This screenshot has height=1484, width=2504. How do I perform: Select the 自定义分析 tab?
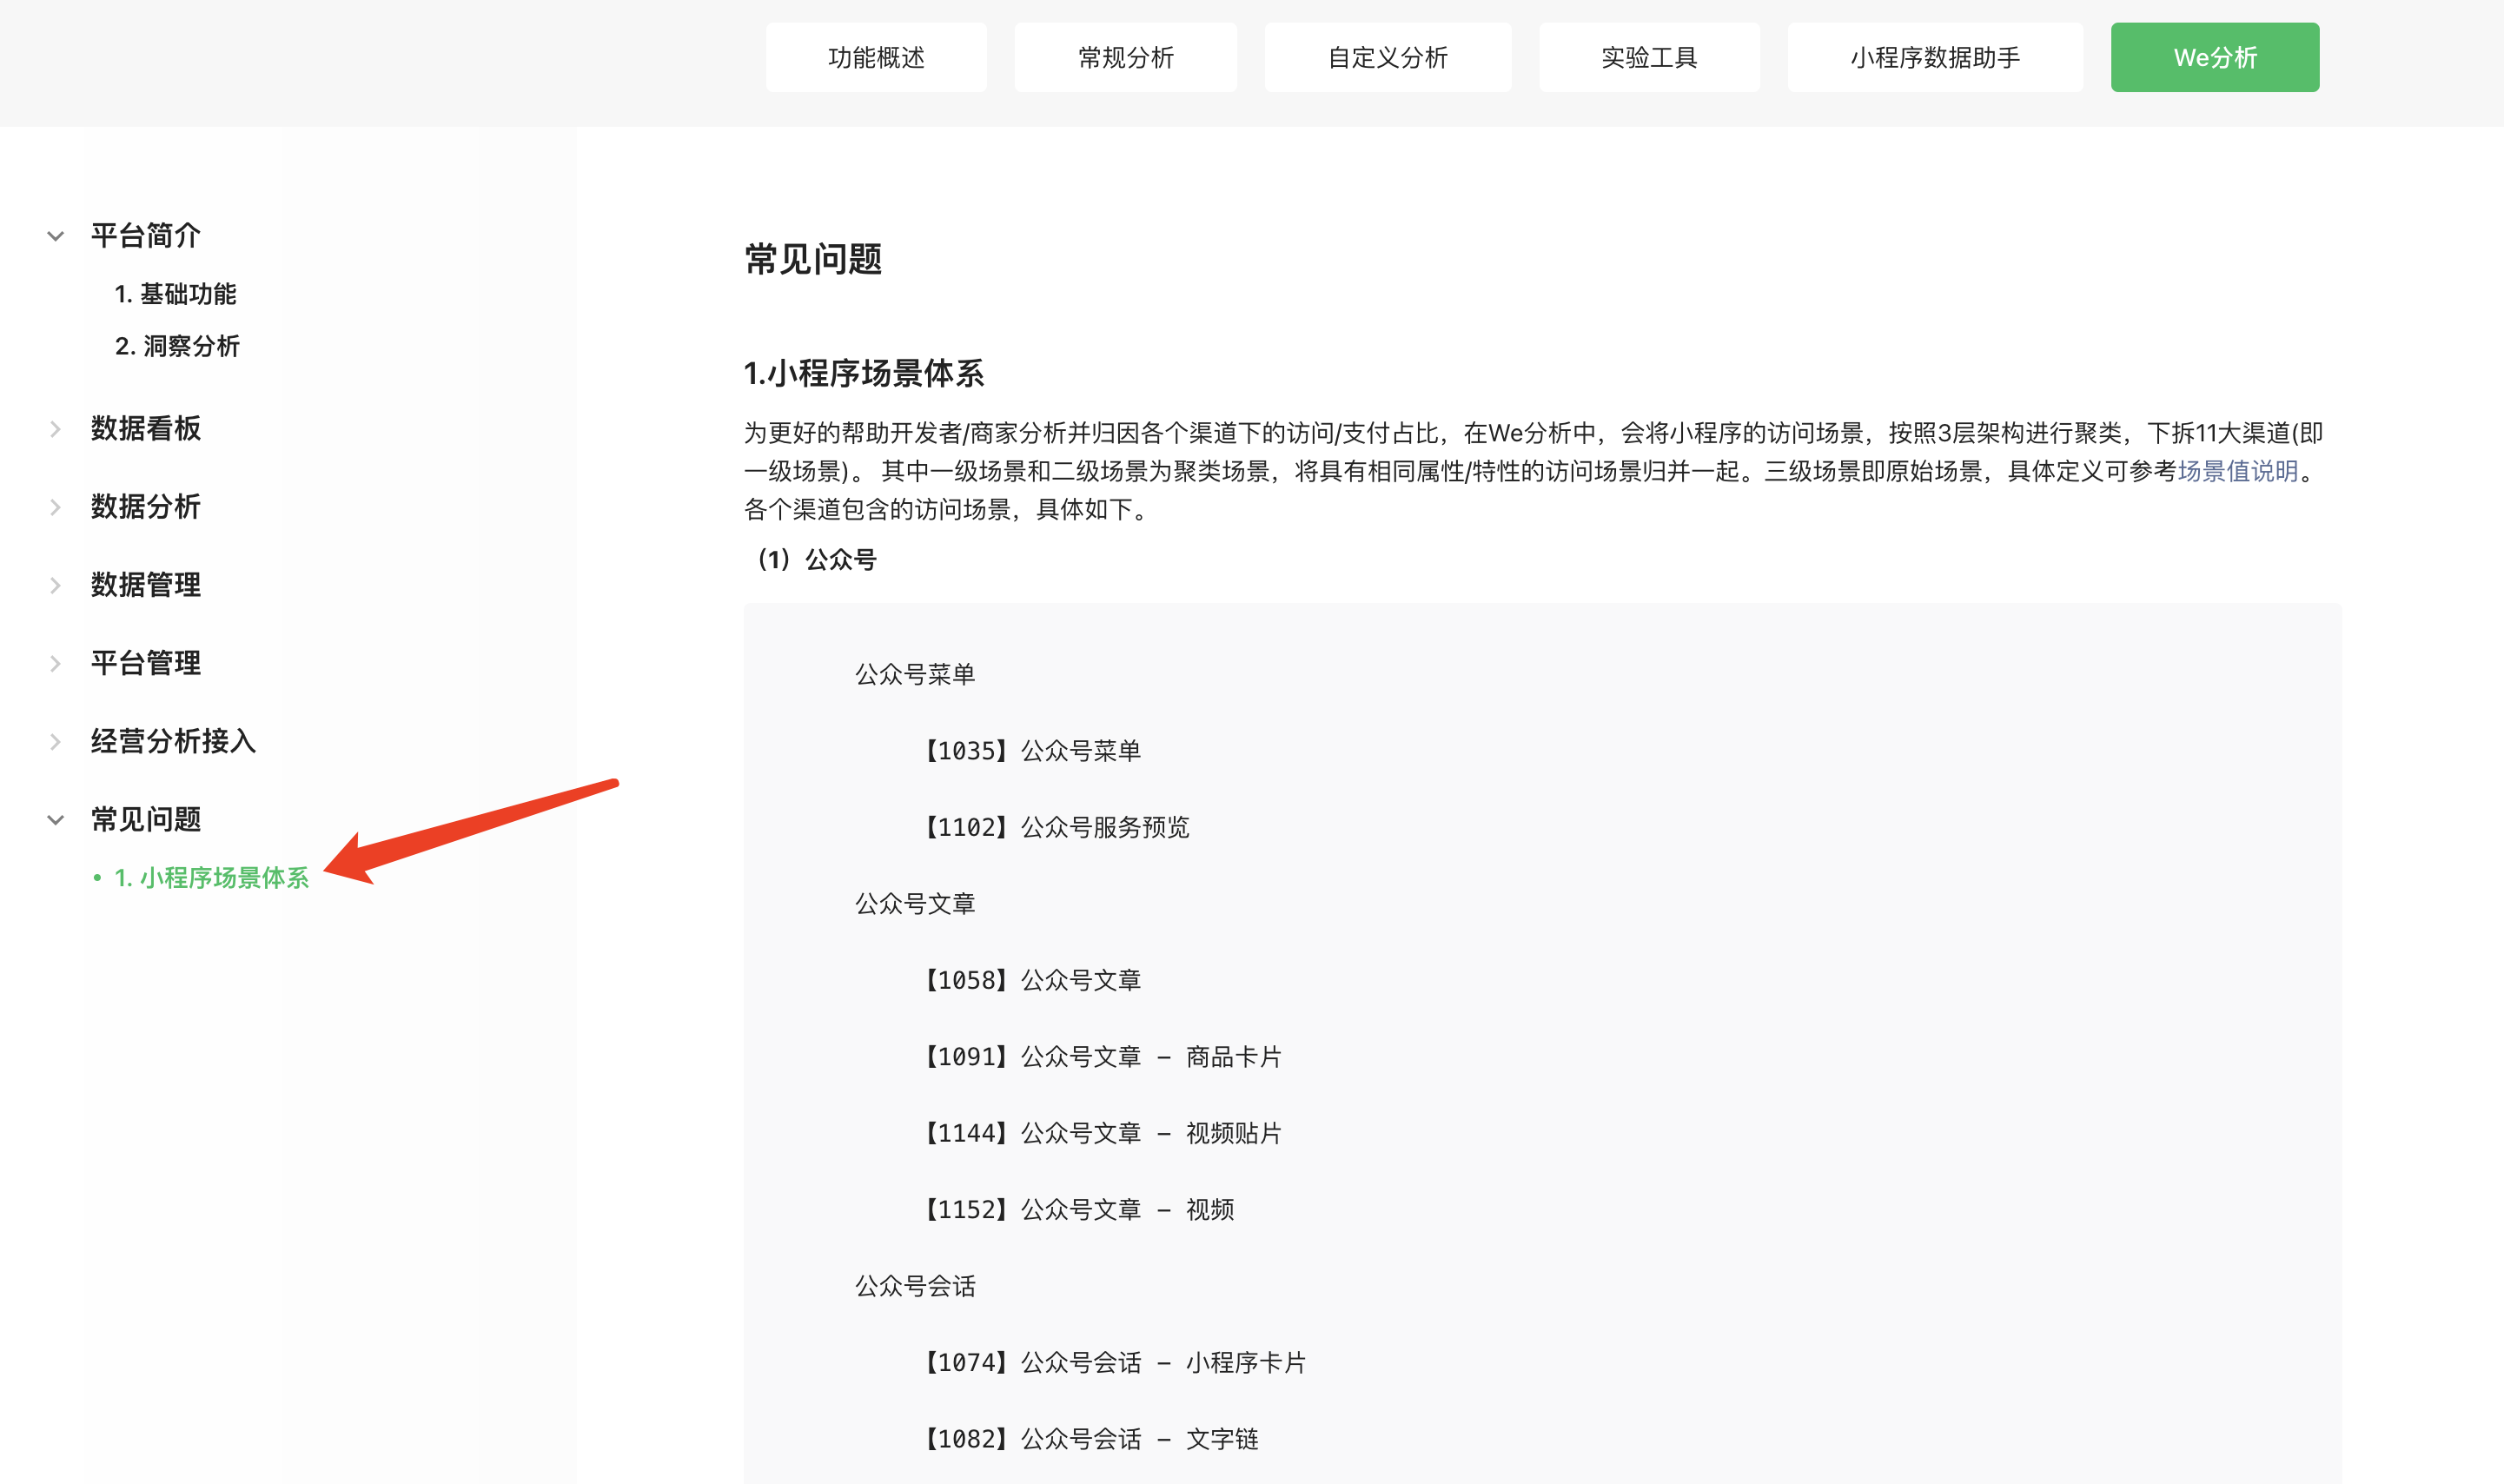tap(1387, 58)
